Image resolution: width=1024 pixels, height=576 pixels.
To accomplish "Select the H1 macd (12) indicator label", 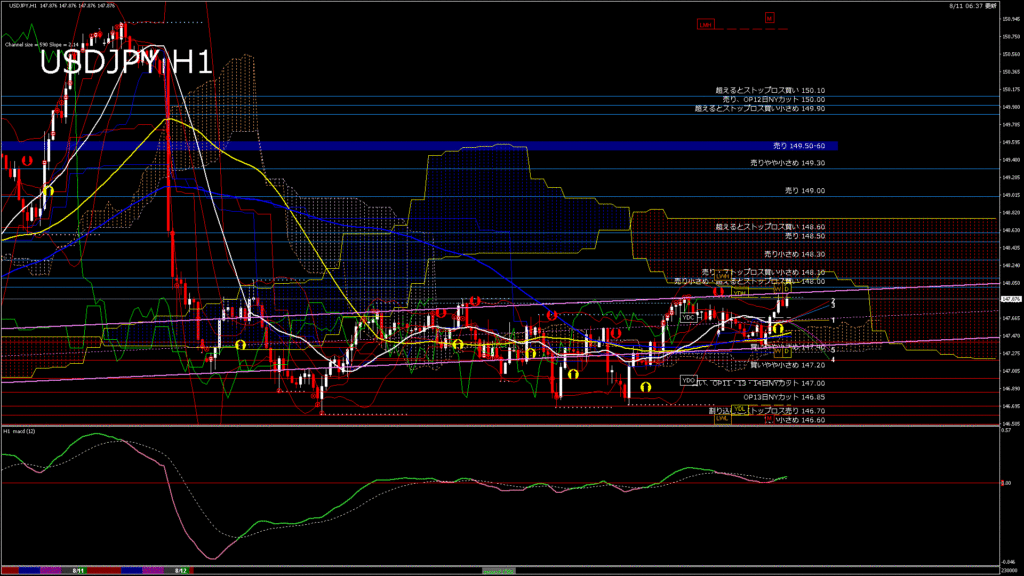I will (x=20, y=431).
